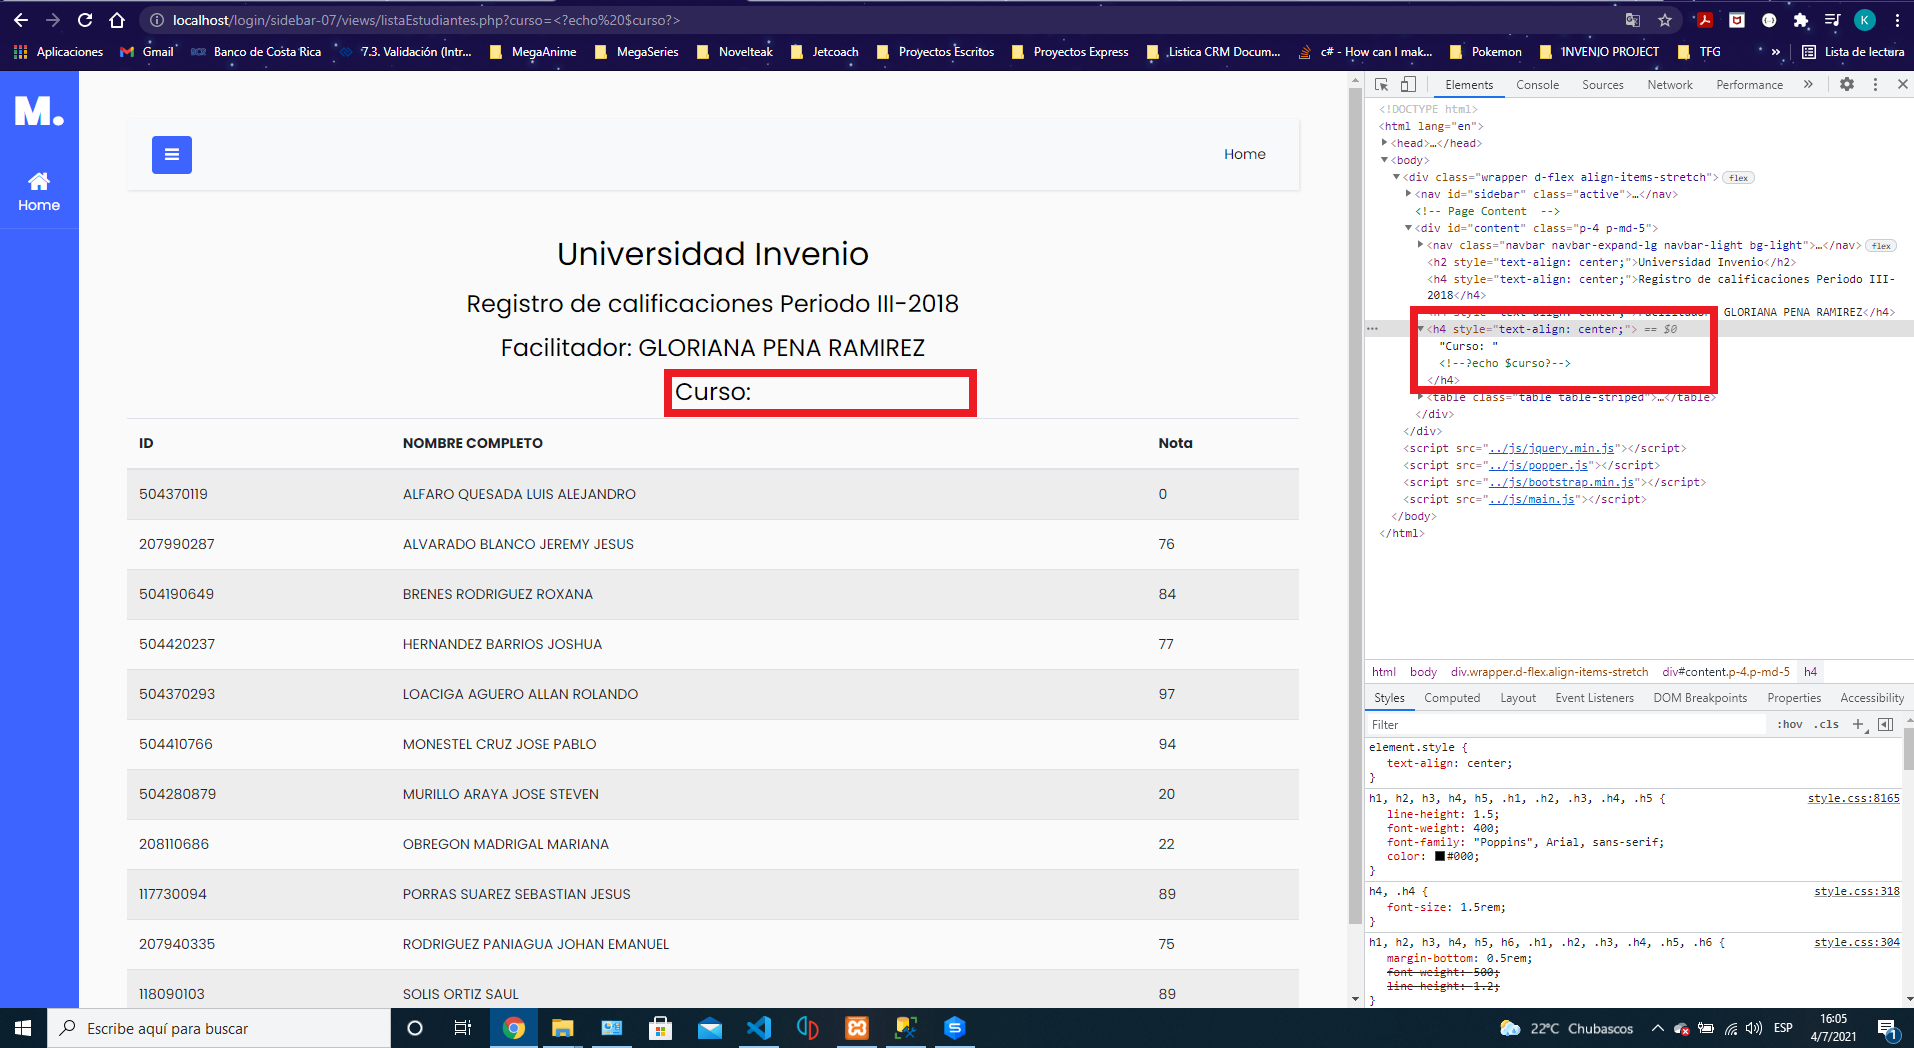The width and height of the screenshot is (1914, 1048).
Task: Expand the nav navbar-expand-lg node
Action: 1421,245
